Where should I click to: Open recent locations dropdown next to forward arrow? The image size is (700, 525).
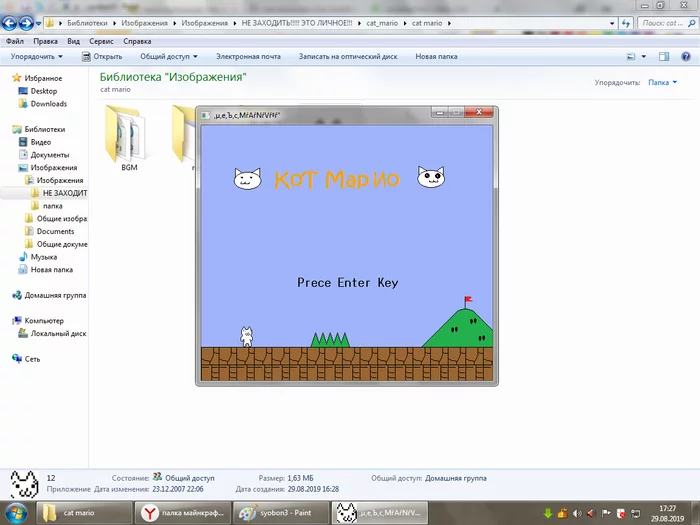pos(38,24)
